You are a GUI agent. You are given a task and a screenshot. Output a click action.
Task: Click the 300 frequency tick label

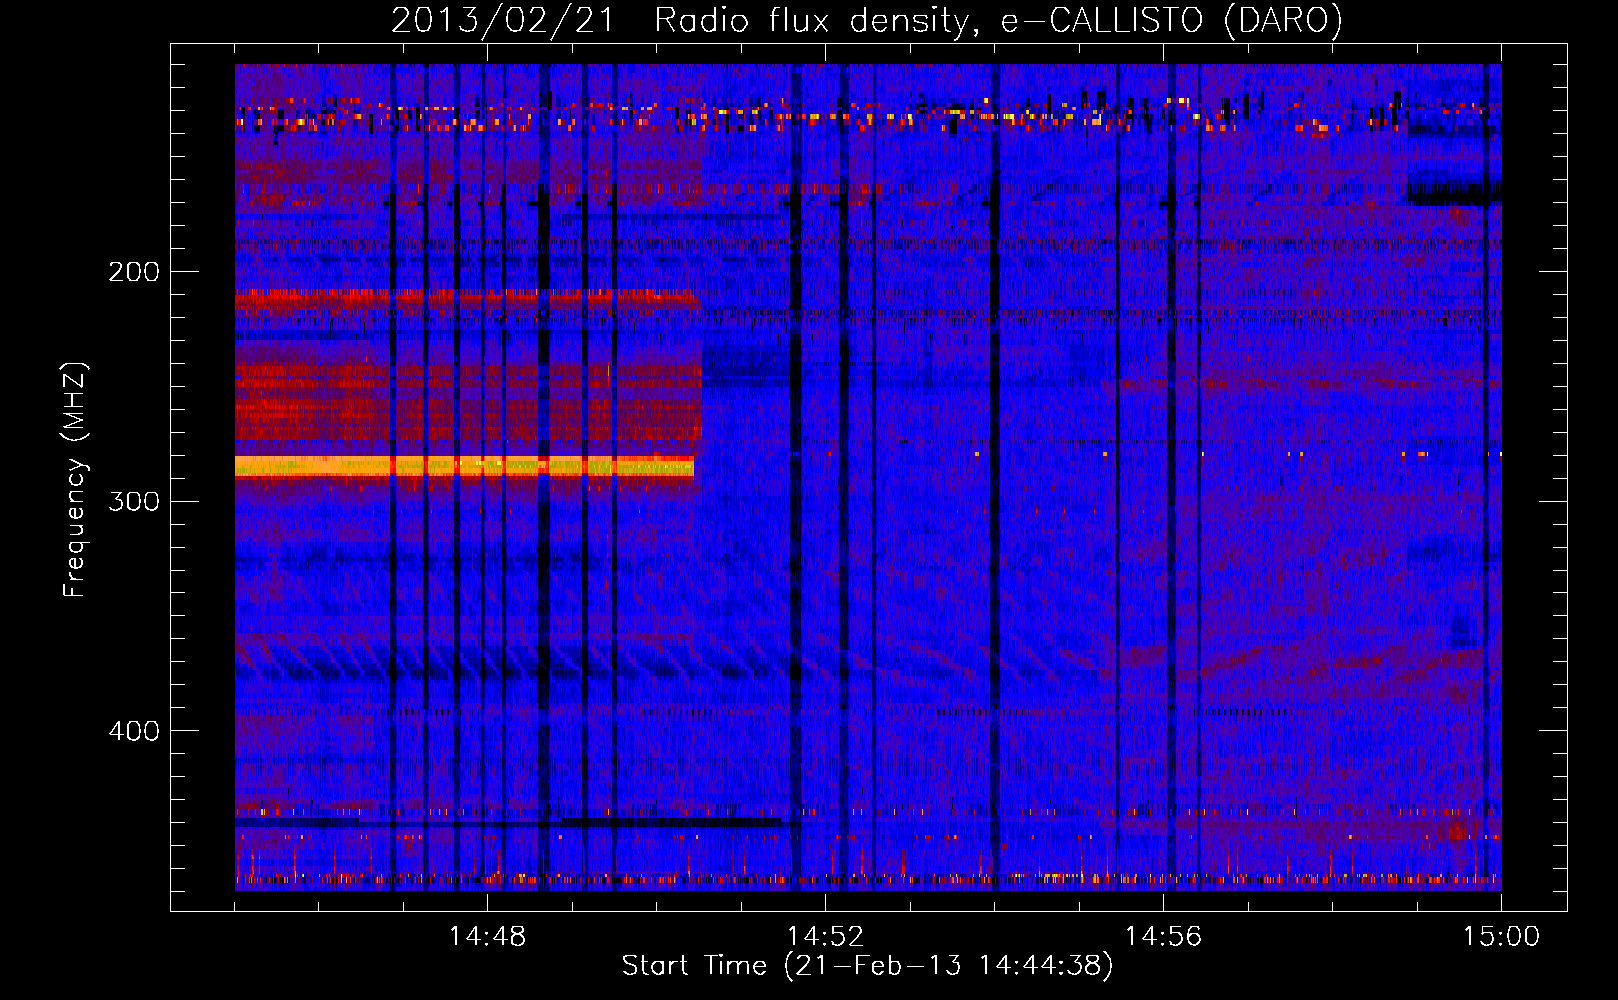(x=134, y=501)
